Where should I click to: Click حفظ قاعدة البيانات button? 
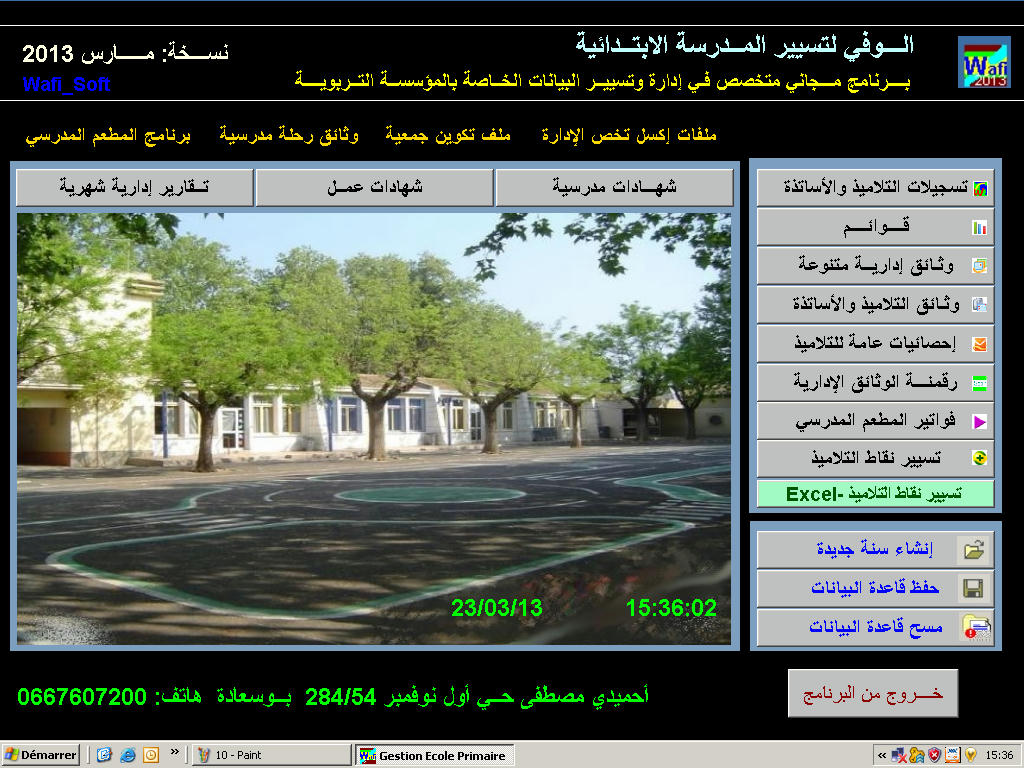pos(875,588)
